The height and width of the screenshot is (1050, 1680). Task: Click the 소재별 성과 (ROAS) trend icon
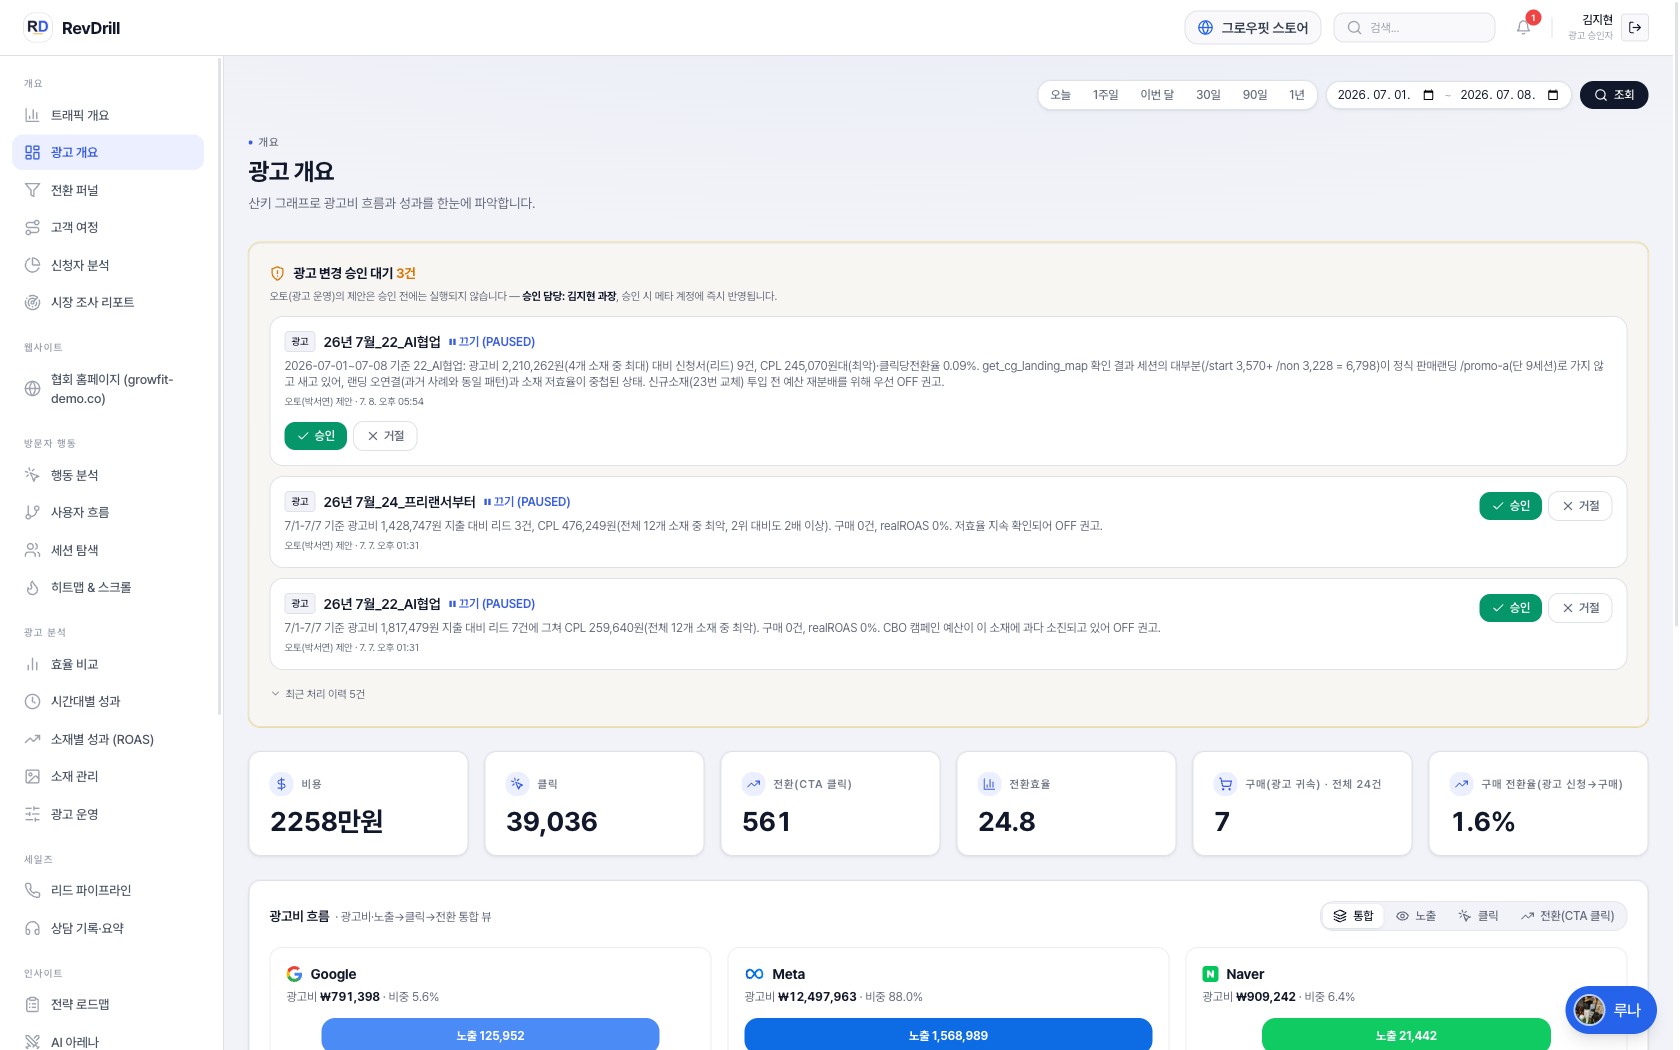[x=32, y=739]
